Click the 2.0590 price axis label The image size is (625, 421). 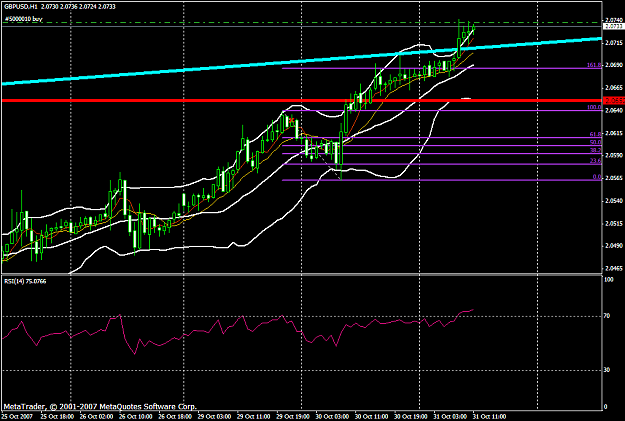pyautogui.click(x=614, y=155)
